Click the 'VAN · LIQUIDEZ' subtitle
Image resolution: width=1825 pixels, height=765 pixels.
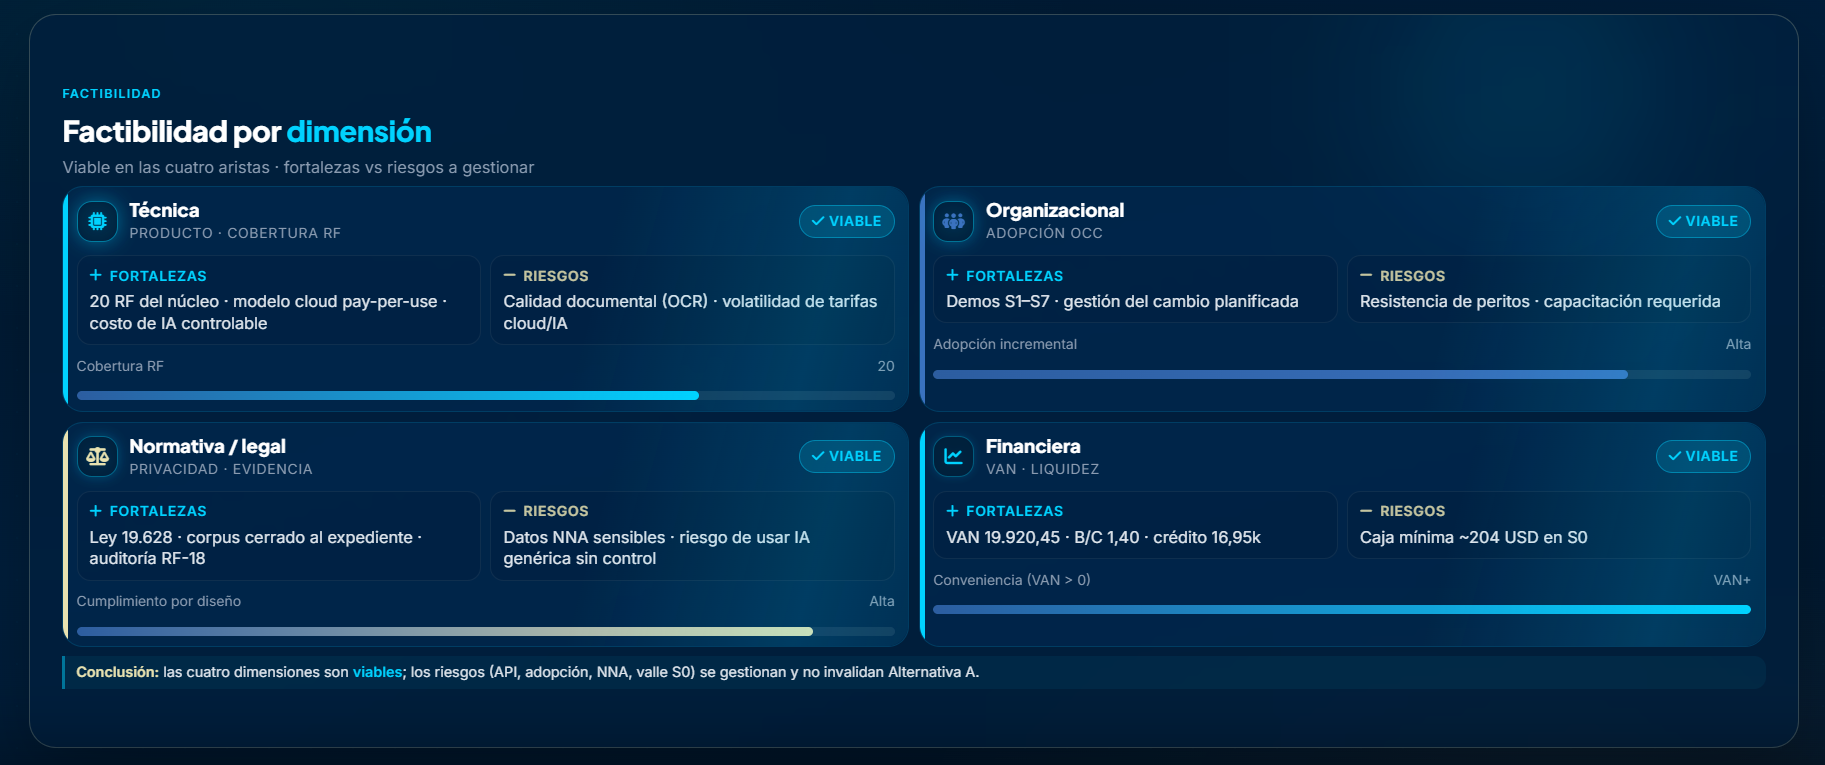(1042, 469)
